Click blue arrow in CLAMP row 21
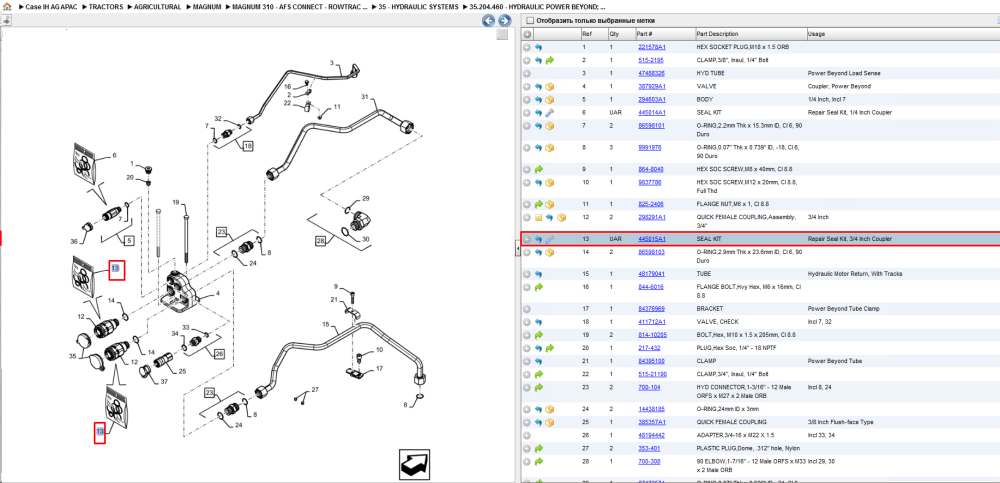The image size is (1000, 483). pos(538,361)
